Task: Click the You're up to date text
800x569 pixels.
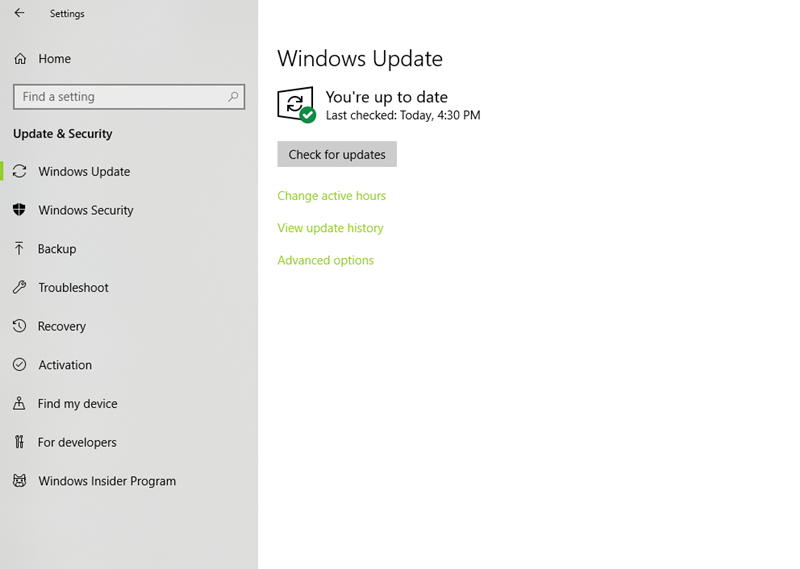Action: tap(387, 97)
